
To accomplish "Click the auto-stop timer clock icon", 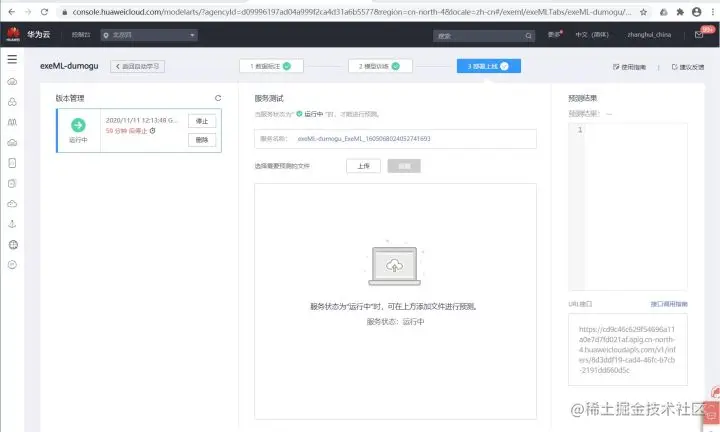I will 152,131.
